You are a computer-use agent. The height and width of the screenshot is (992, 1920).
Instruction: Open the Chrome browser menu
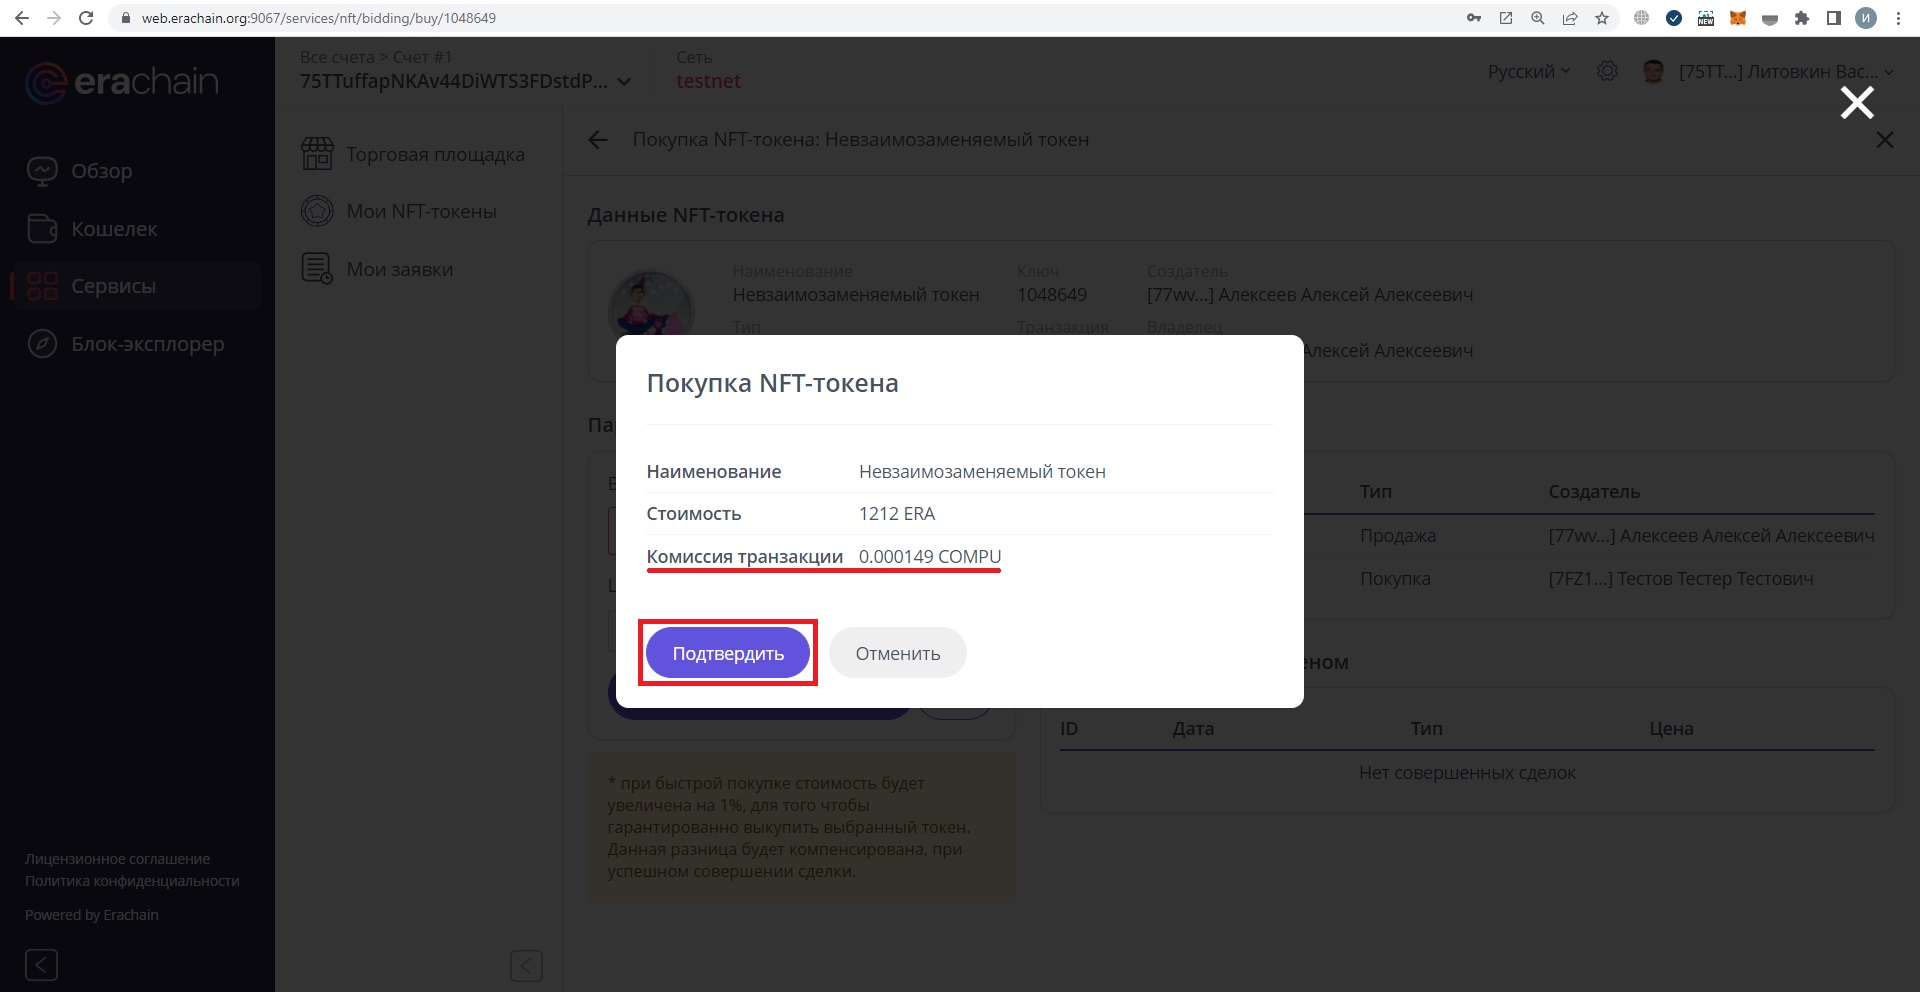(x=1900, y=18)
